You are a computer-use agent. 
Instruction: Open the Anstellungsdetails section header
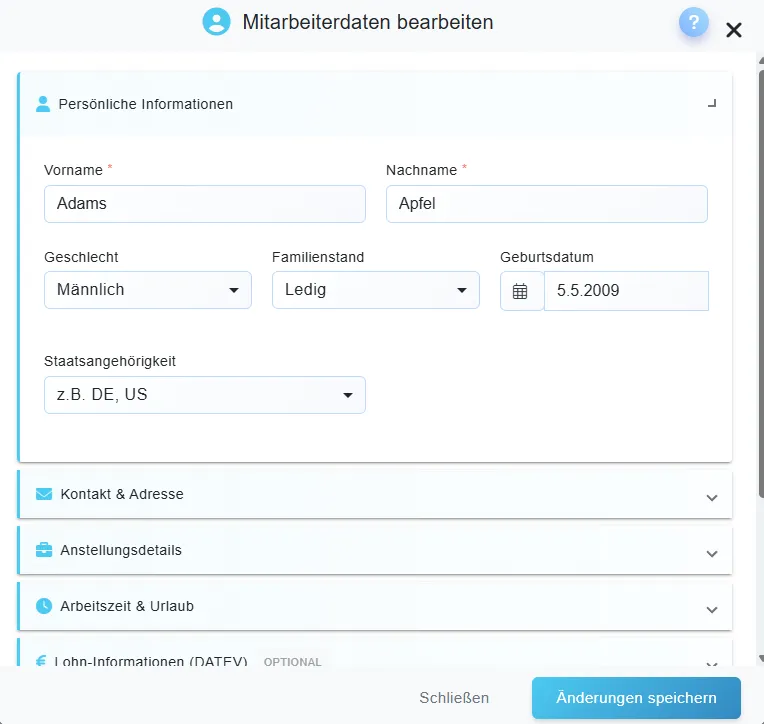(375, 550)
